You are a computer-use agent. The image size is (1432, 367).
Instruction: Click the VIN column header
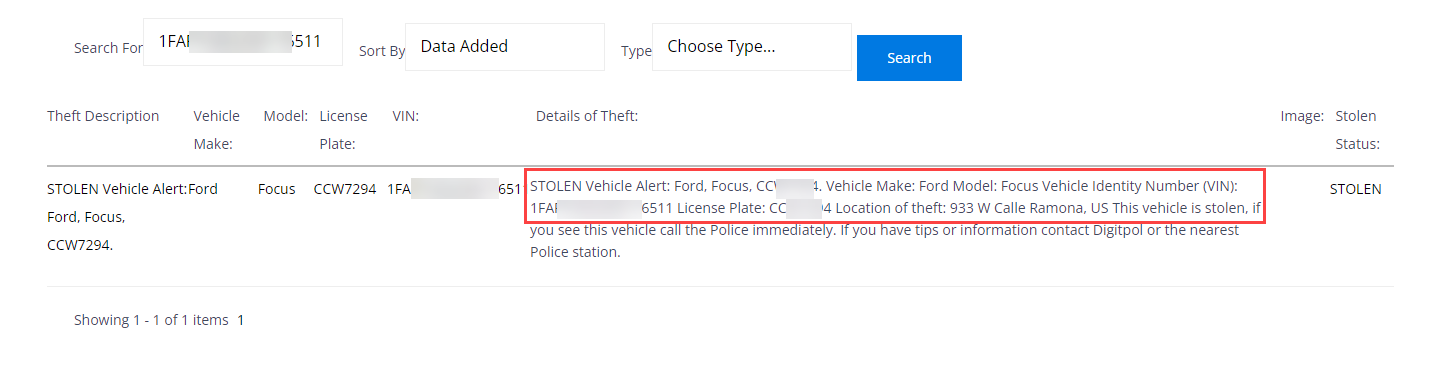[x=405, y=116]
